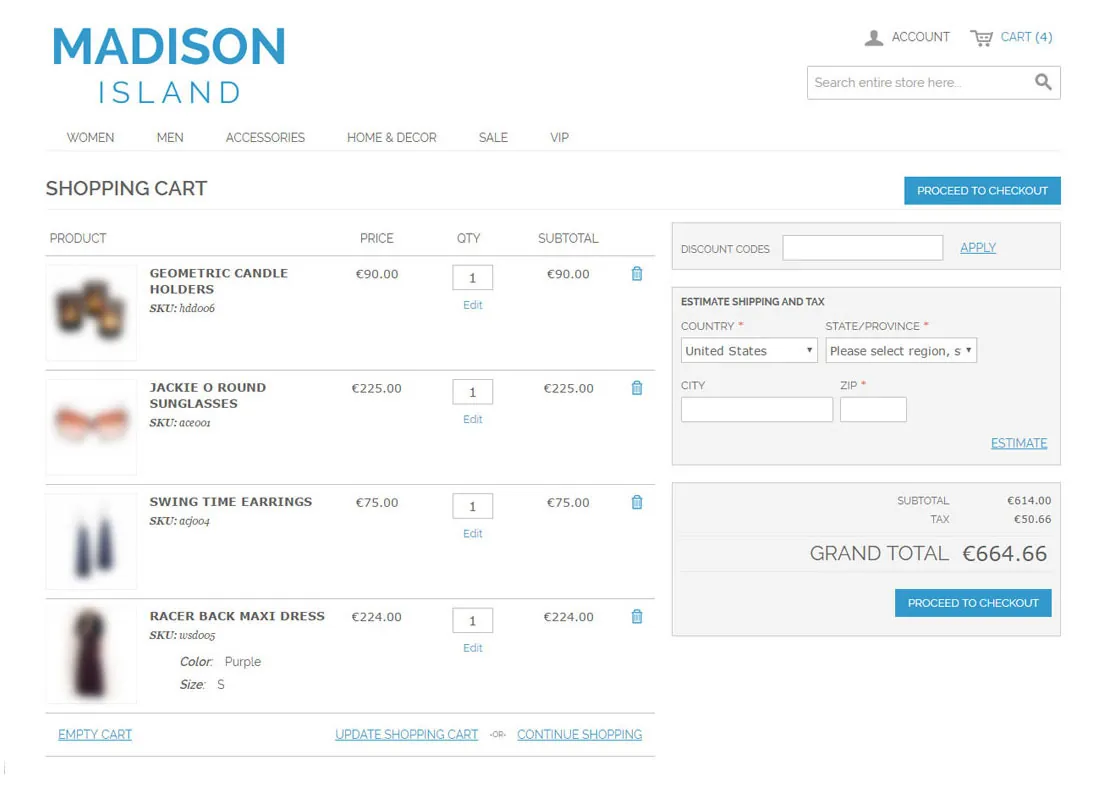Click the search magnifier icon
The image size is (1100, 795).
pos(1043,82)
